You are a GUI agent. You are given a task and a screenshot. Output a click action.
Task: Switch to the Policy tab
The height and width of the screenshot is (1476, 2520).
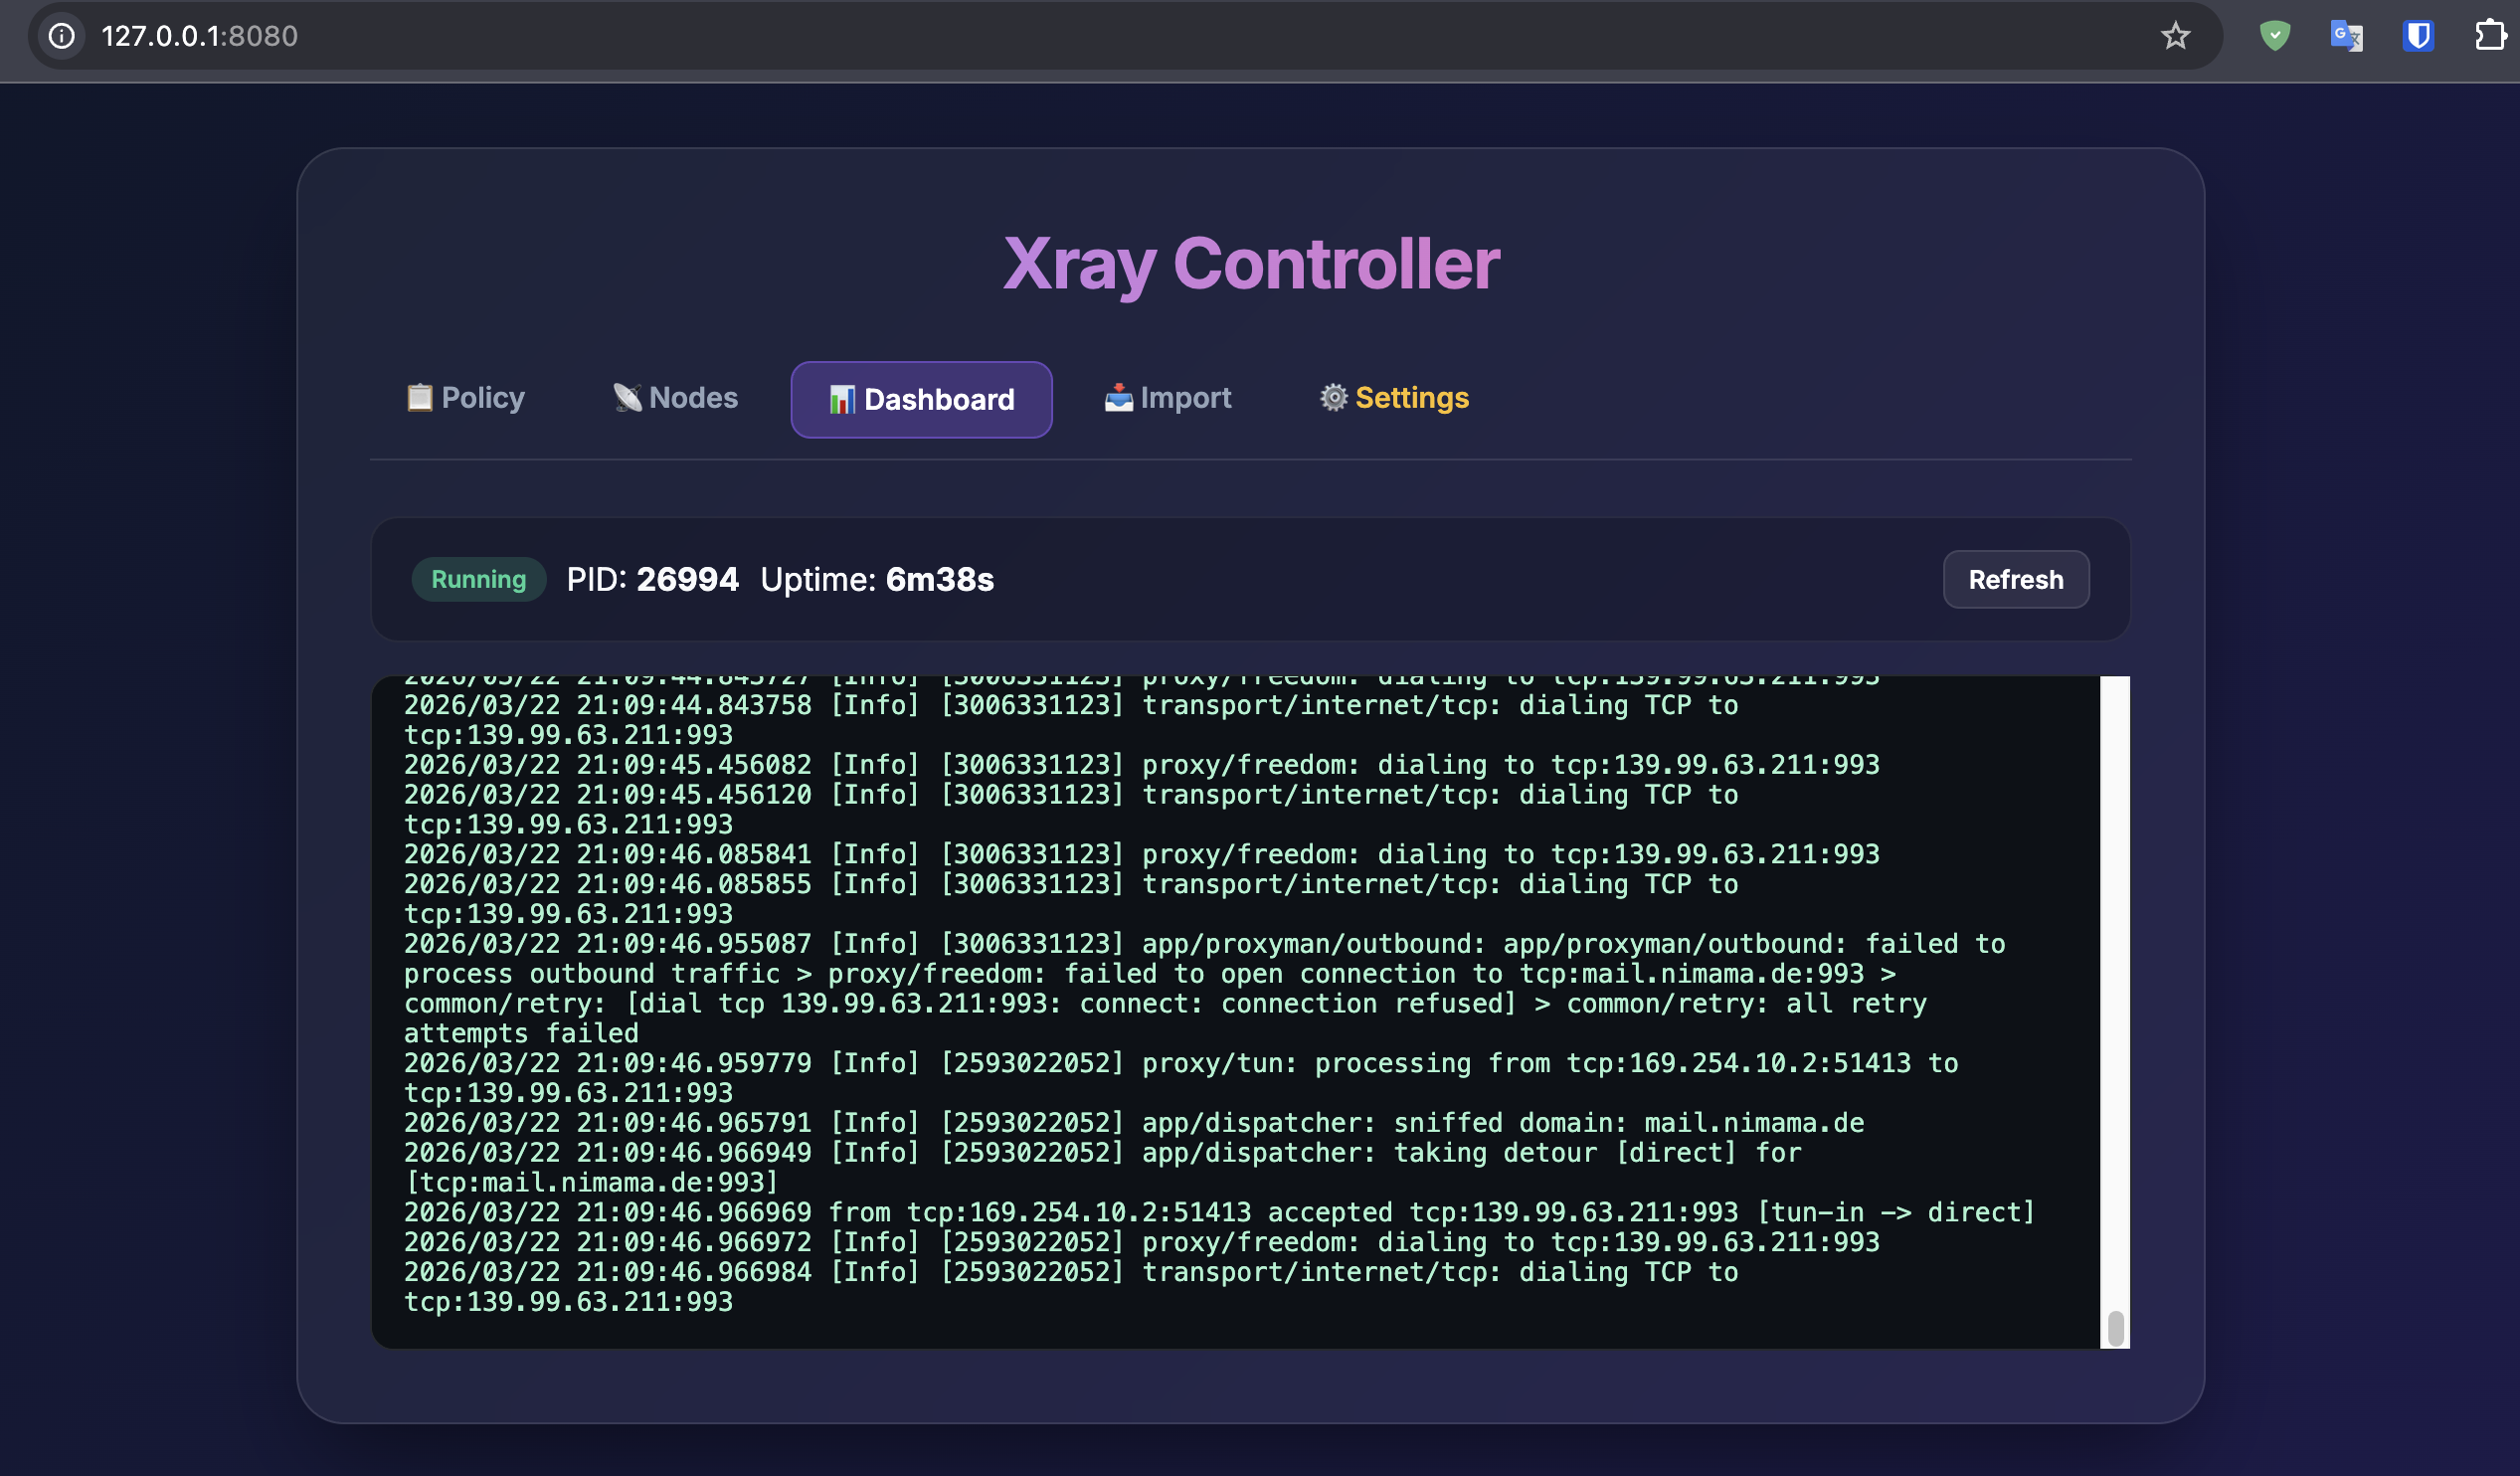pos(482,398)
